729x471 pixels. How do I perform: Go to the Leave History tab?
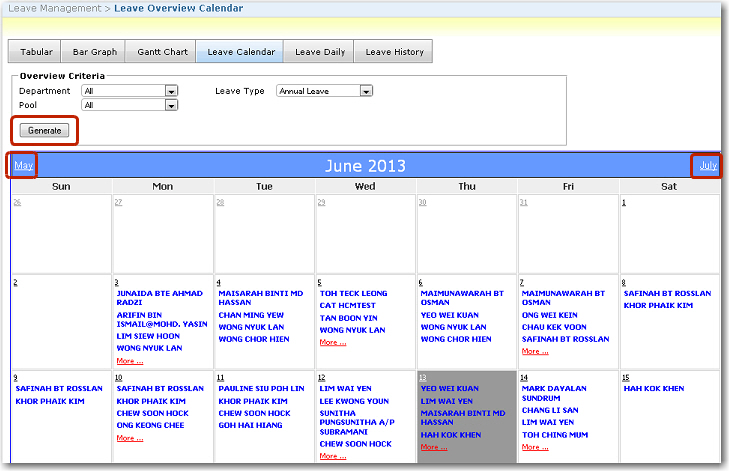point(394,52)
